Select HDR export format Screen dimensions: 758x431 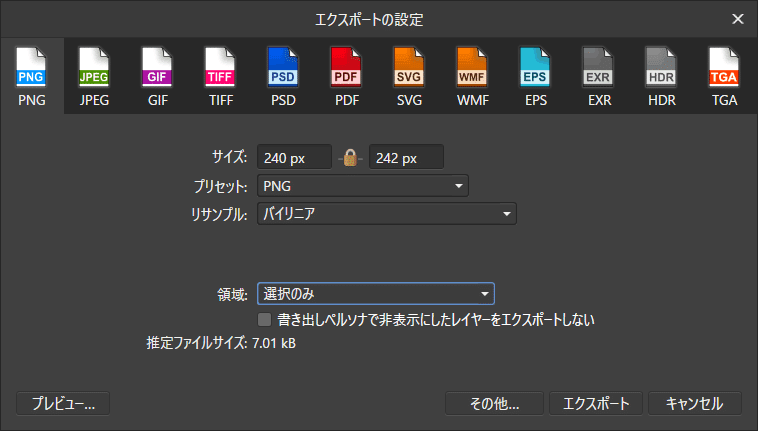pyautogui.click(x=662, y=76)
